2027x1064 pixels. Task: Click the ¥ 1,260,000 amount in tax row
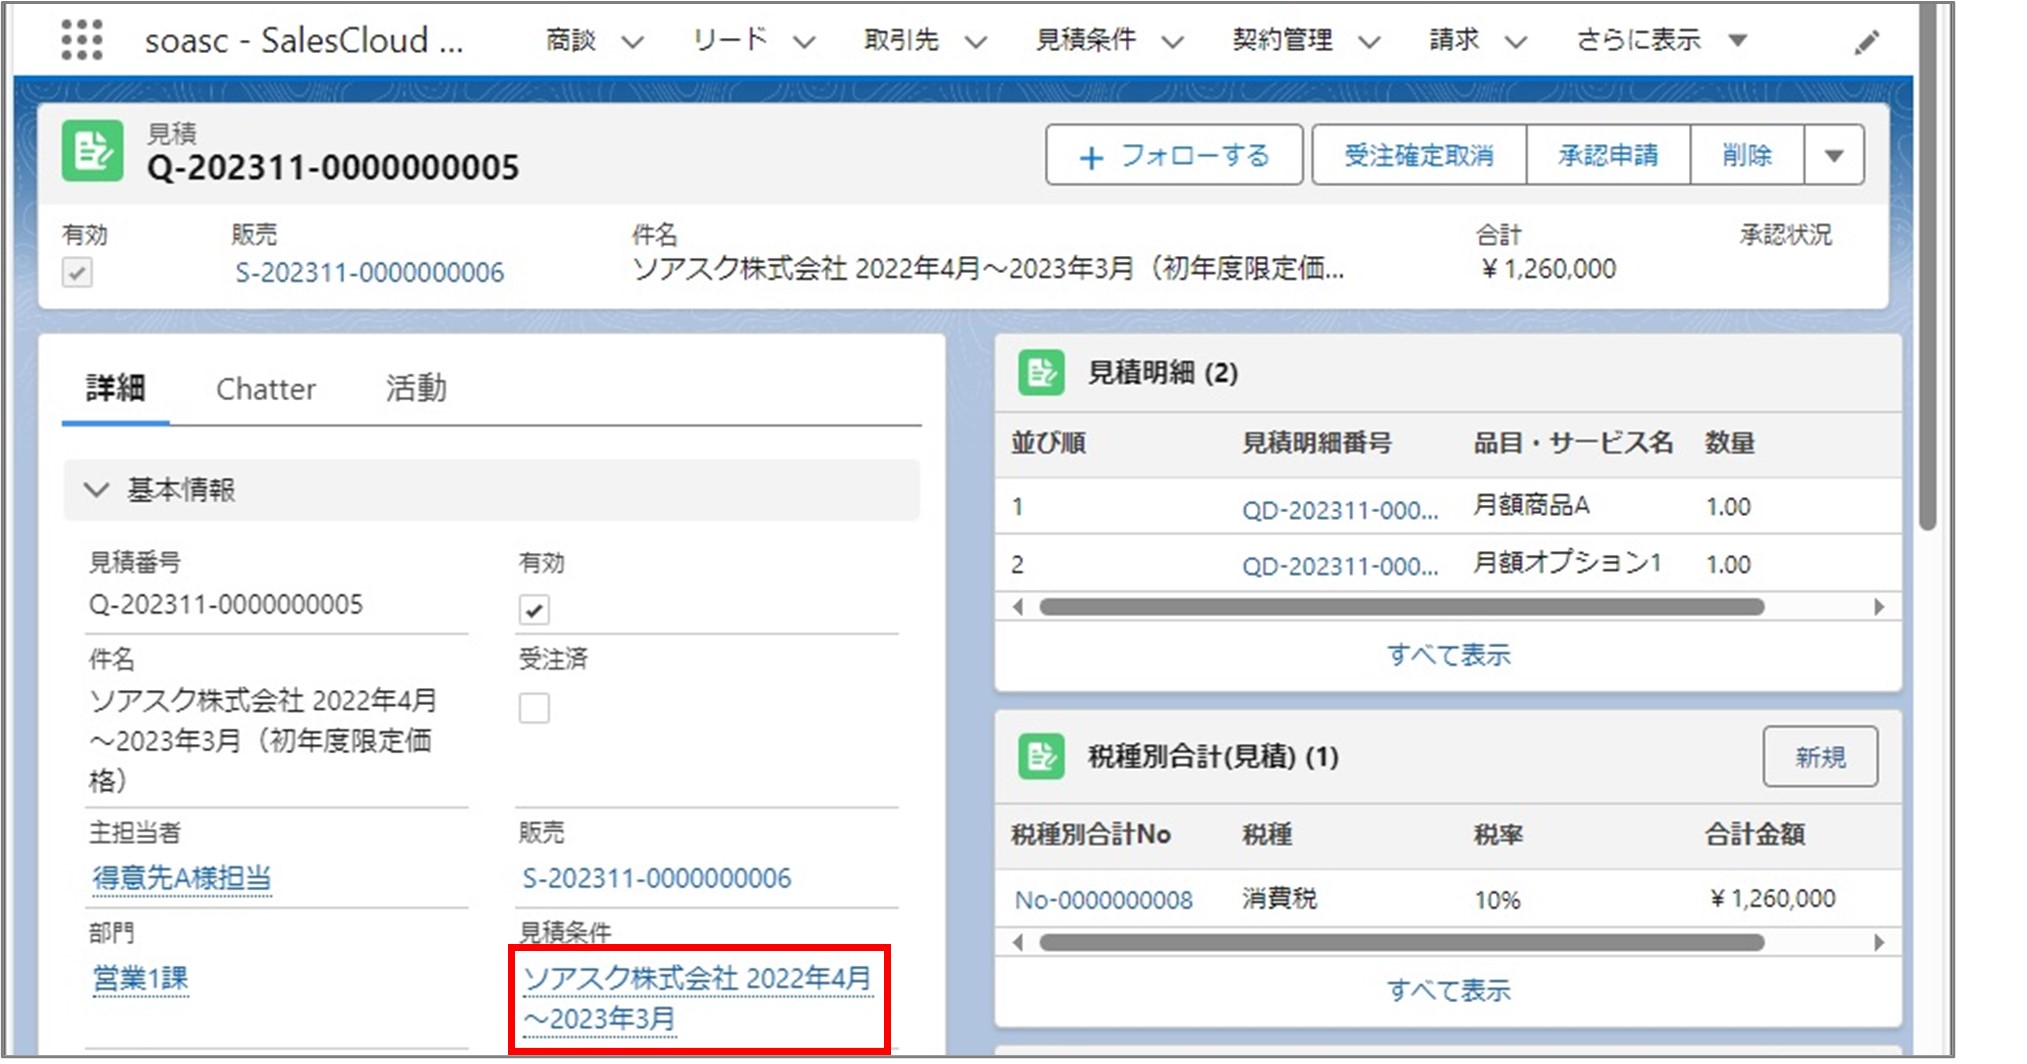pyautogui.click(x=1771, y=899)
